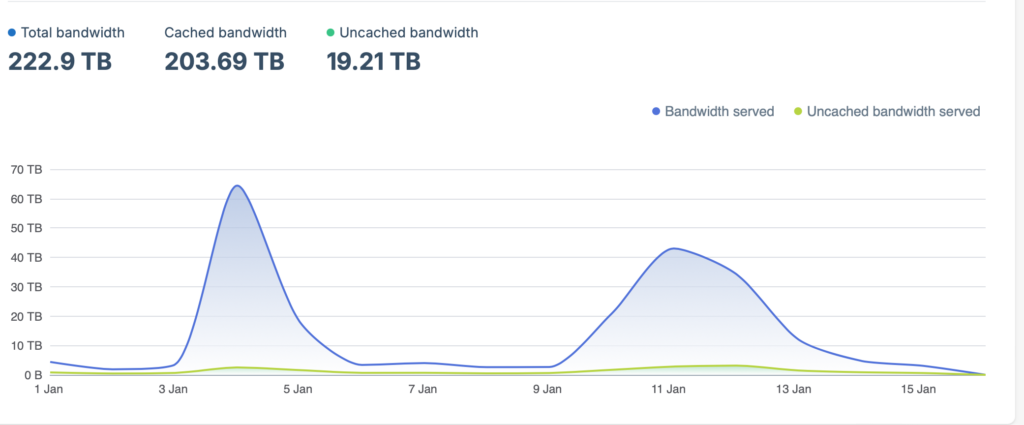Click the 0 B y-axis label
The width and height of the screenshot is (1024, 425).
(32, 375)
